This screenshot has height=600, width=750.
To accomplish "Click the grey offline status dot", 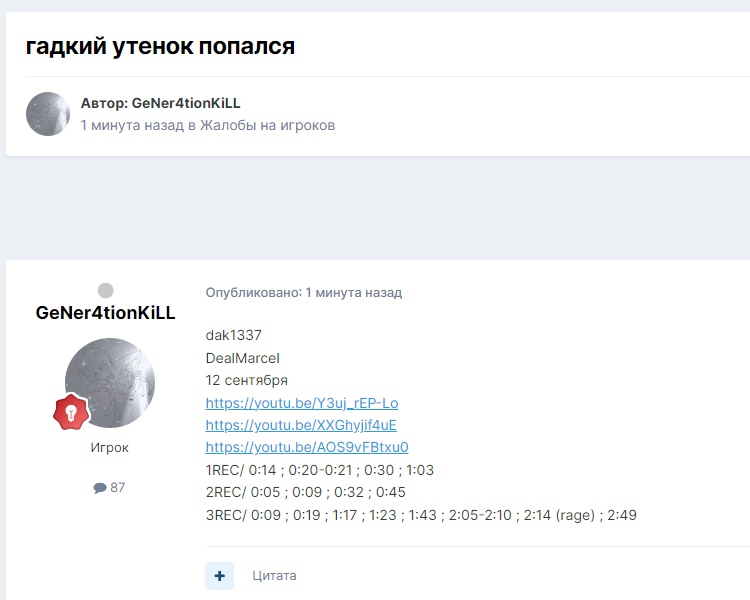I will [x=105, y=291].
